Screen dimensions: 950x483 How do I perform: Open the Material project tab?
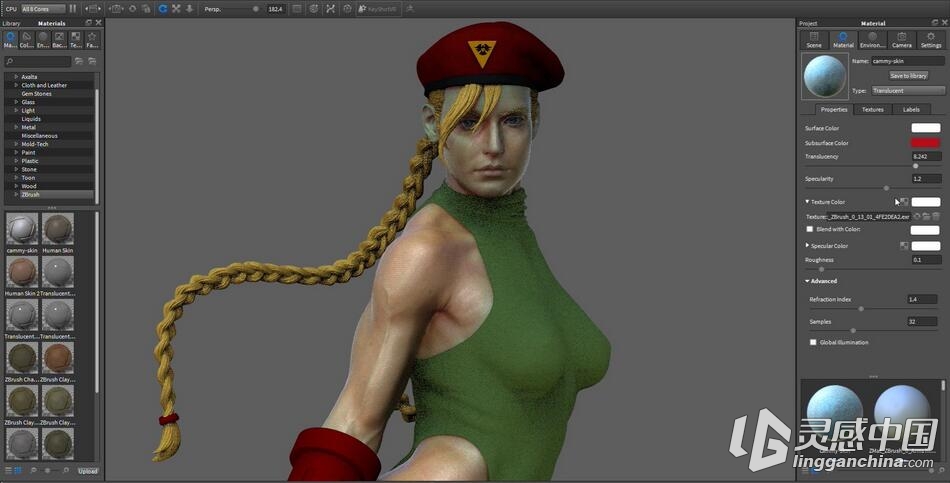pos(843,40)
